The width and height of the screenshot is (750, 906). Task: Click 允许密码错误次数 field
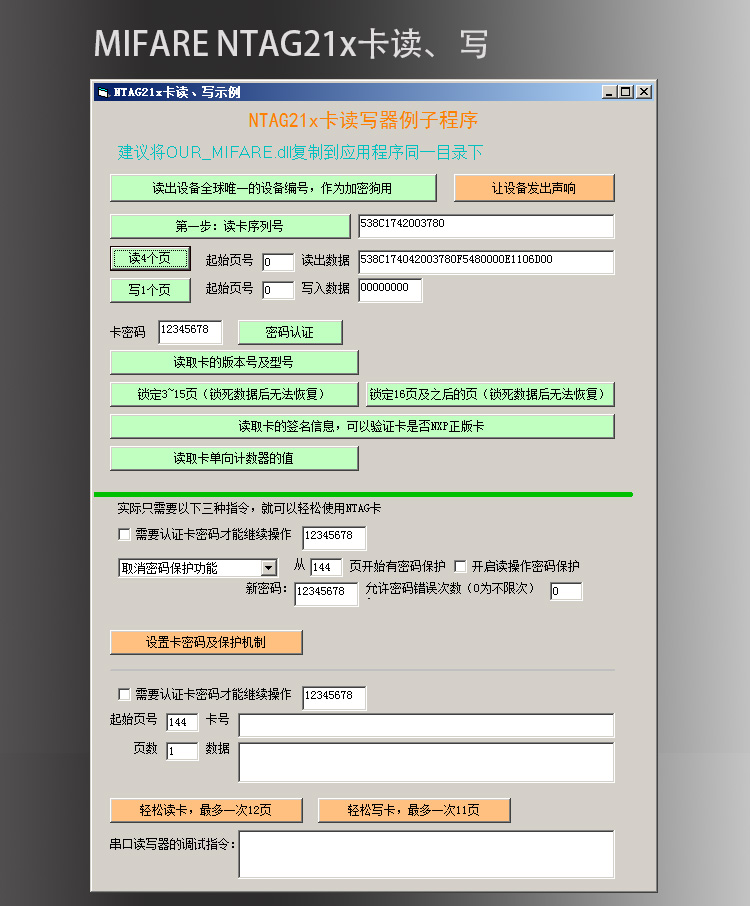point(566,591)
